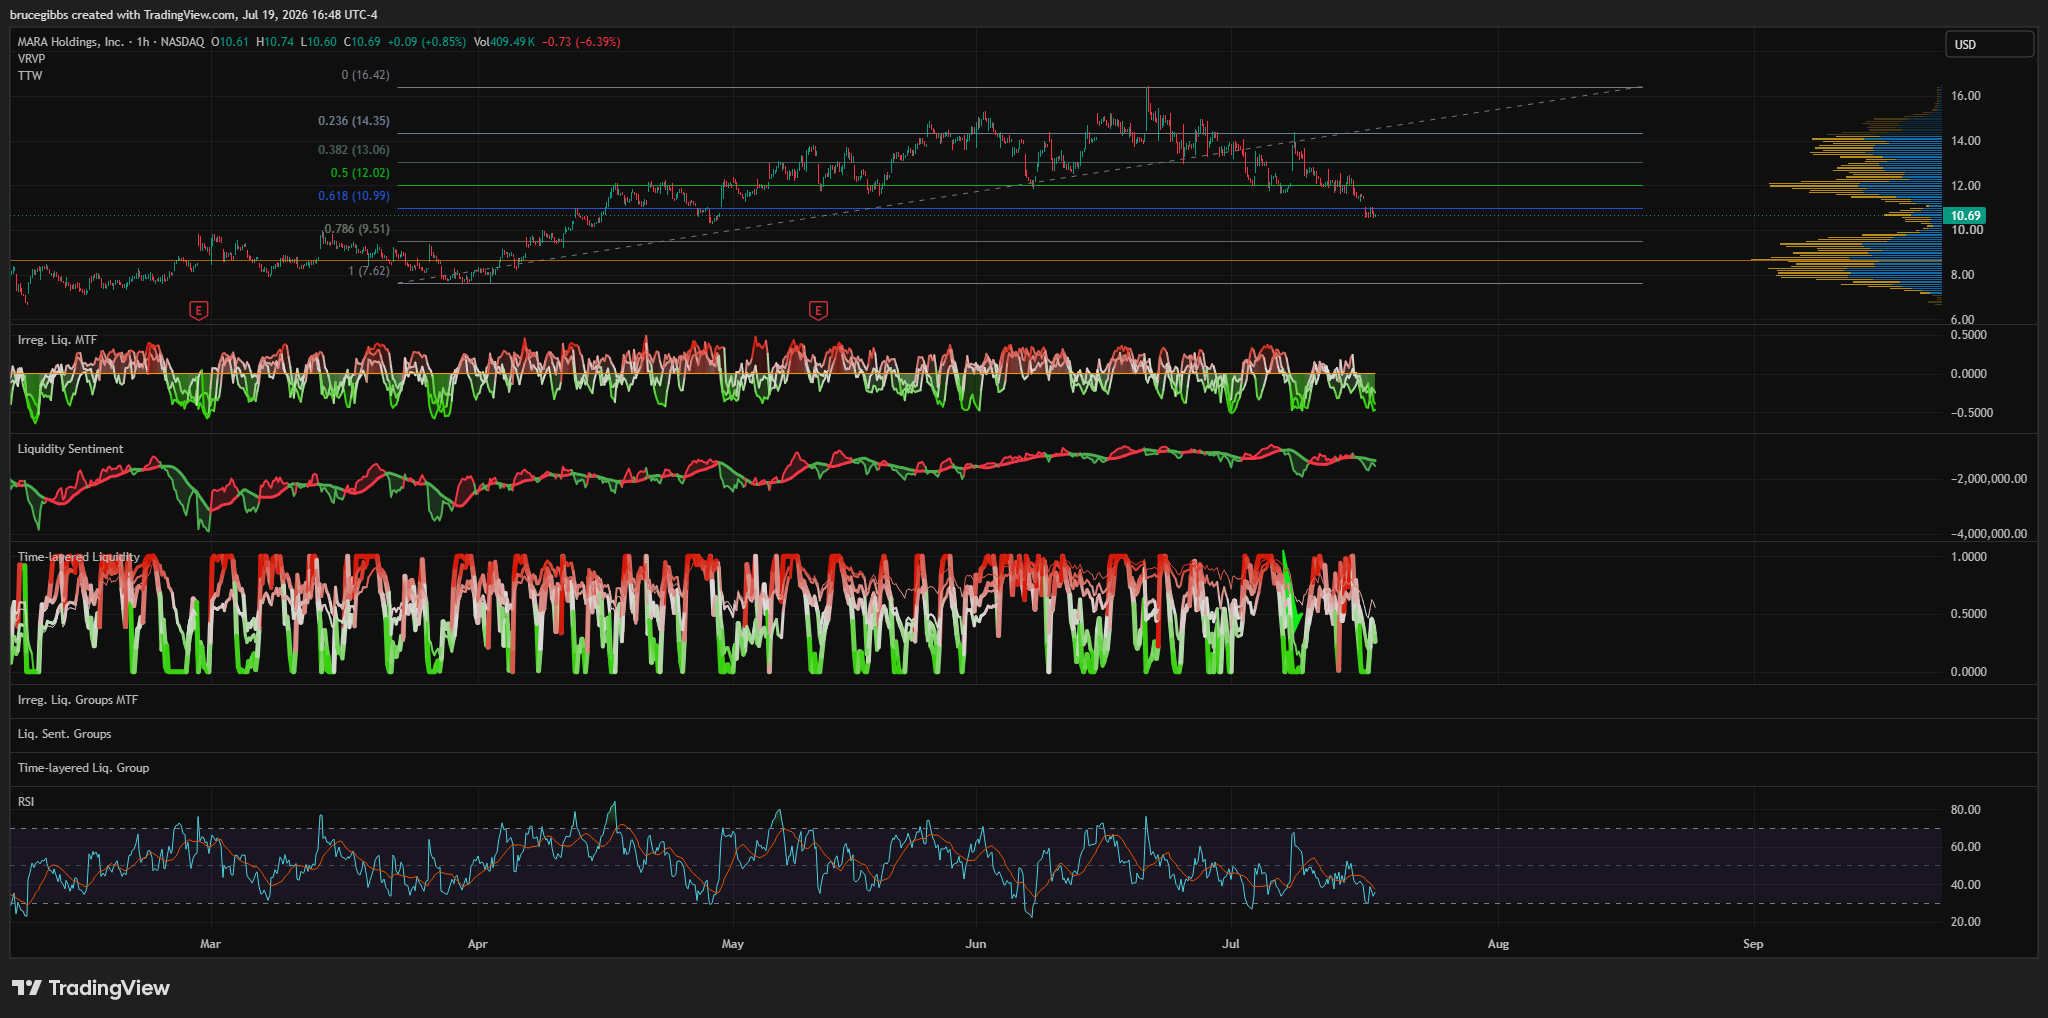Click the Fibonacci label 0.786 (9.51)

[x=357, y=229]
